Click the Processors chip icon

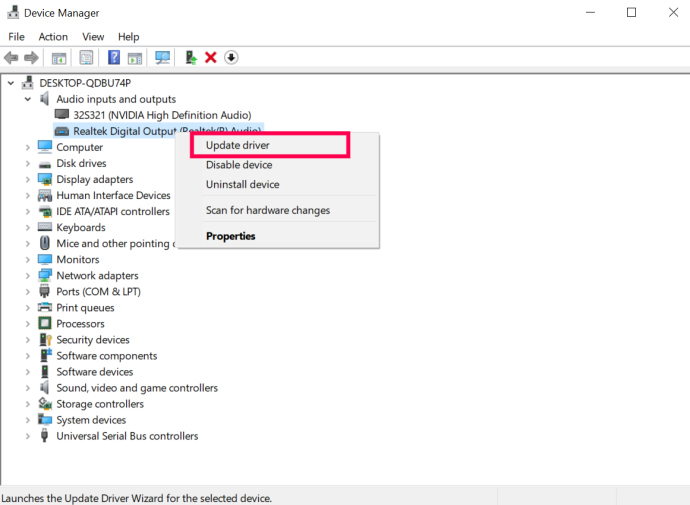point(45,323)
